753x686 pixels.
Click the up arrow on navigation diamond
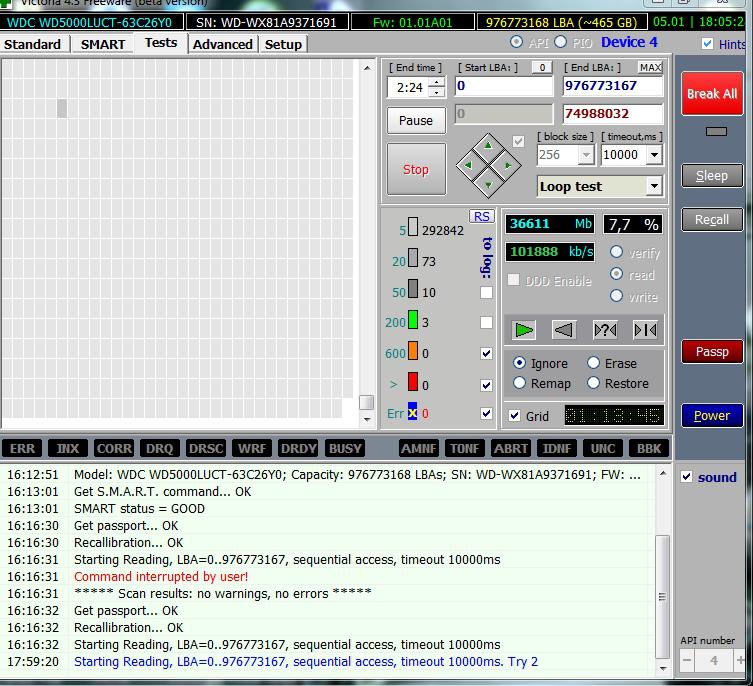pos(488,145)
